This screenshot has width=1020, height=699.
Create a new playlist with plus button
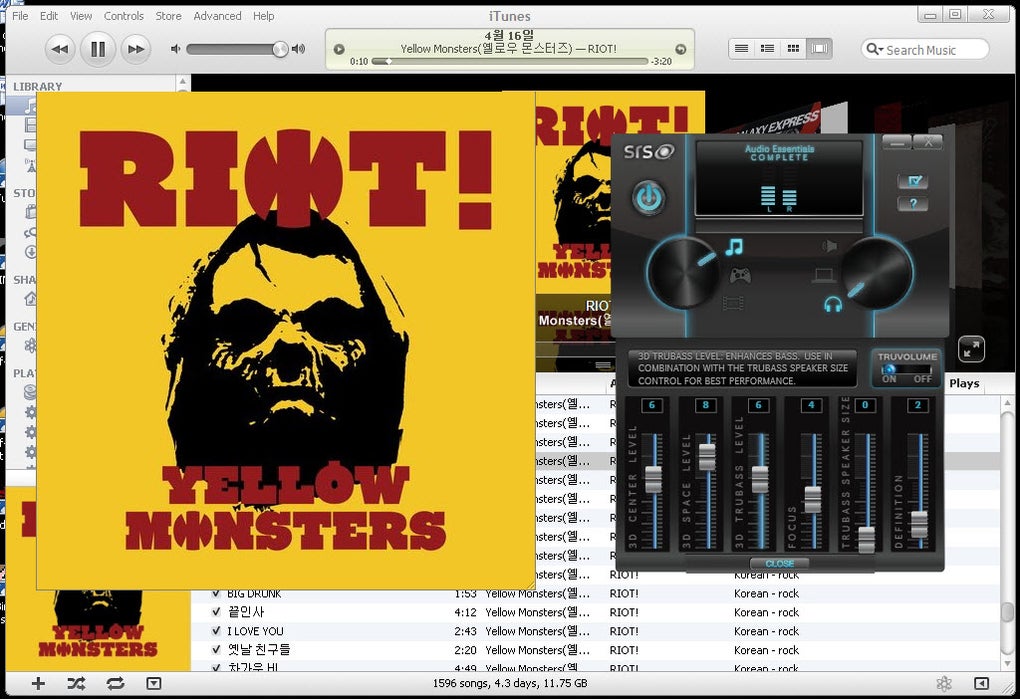(38, 683)
